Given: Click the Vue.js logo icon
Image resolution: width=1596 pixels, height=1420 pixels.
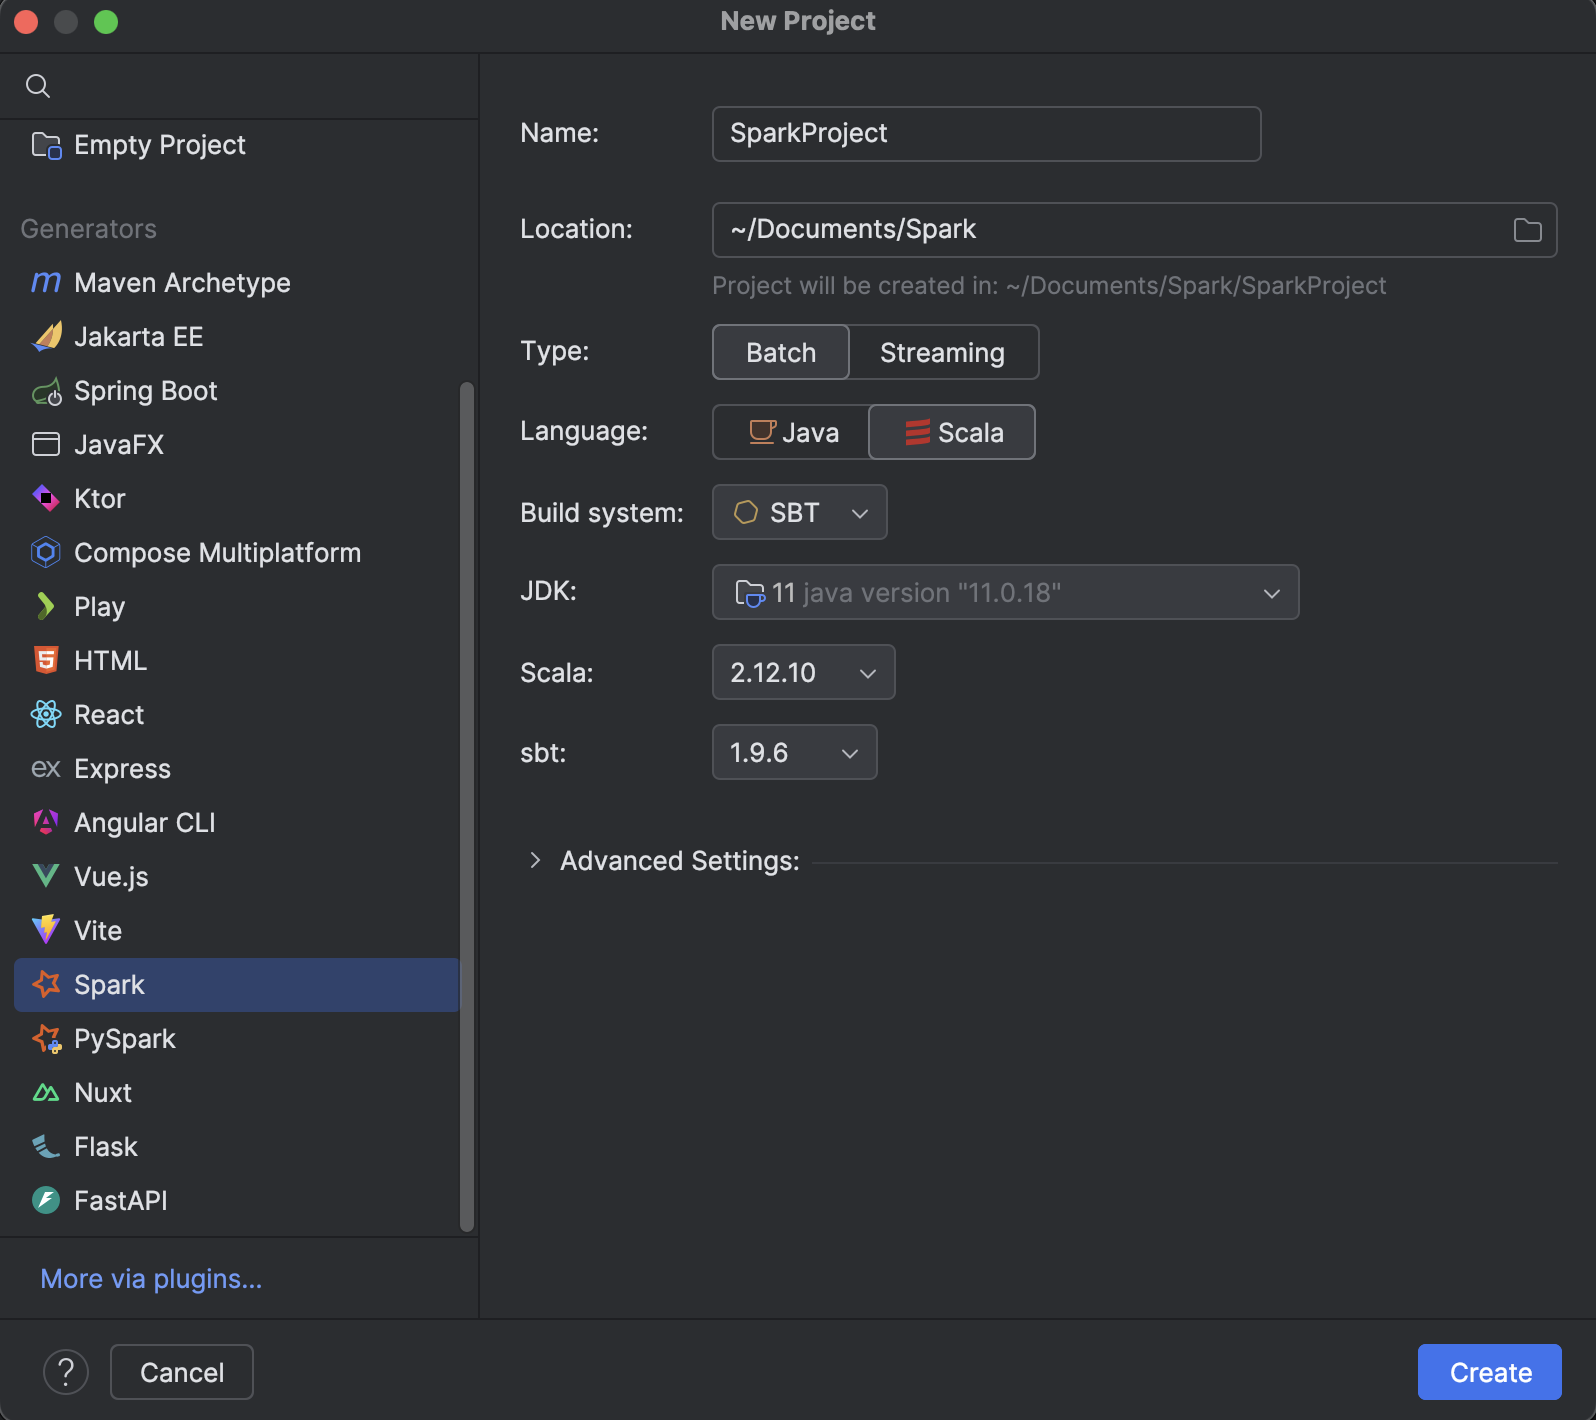Looking at the screenshot, I should point(46,876).
